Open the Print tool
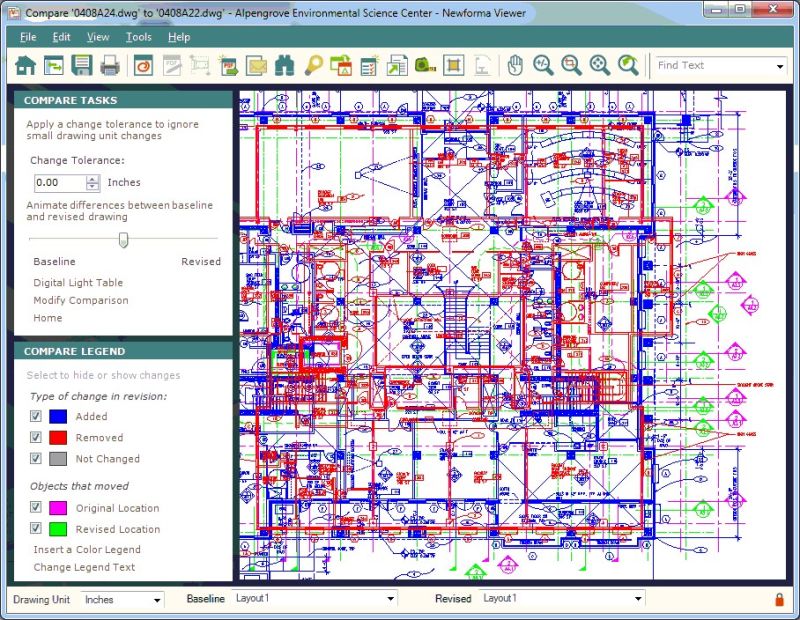The image size is (800, 620). [111, 64]
